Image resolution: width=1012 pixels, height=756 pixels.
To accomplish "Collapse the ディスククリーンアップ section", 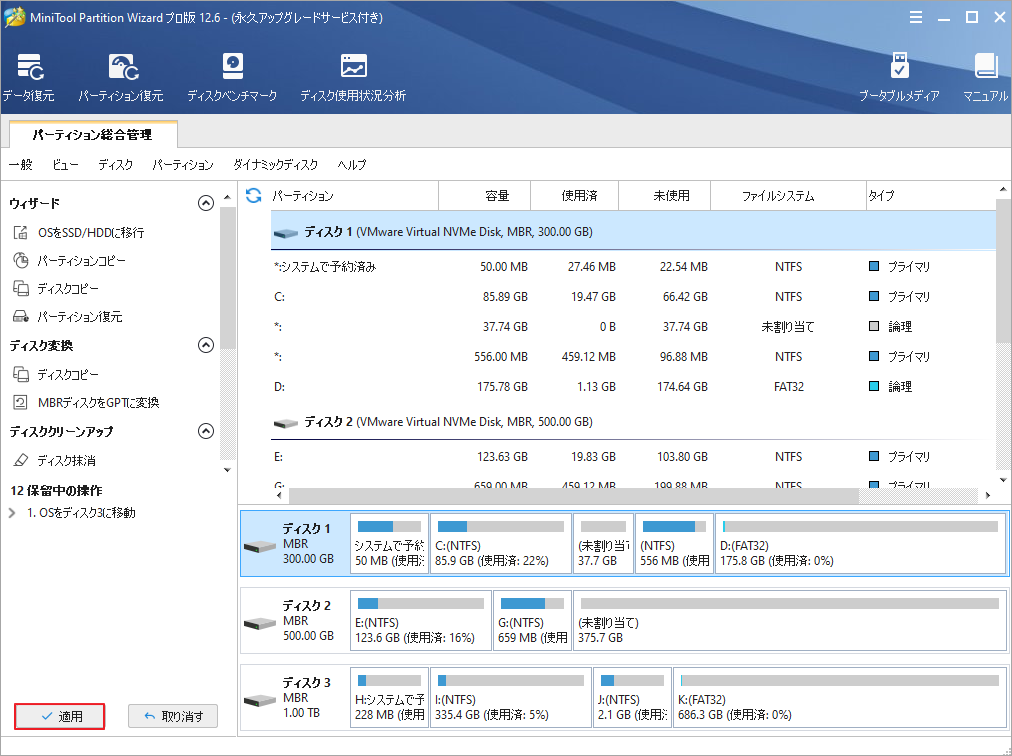I will point(205,431).
